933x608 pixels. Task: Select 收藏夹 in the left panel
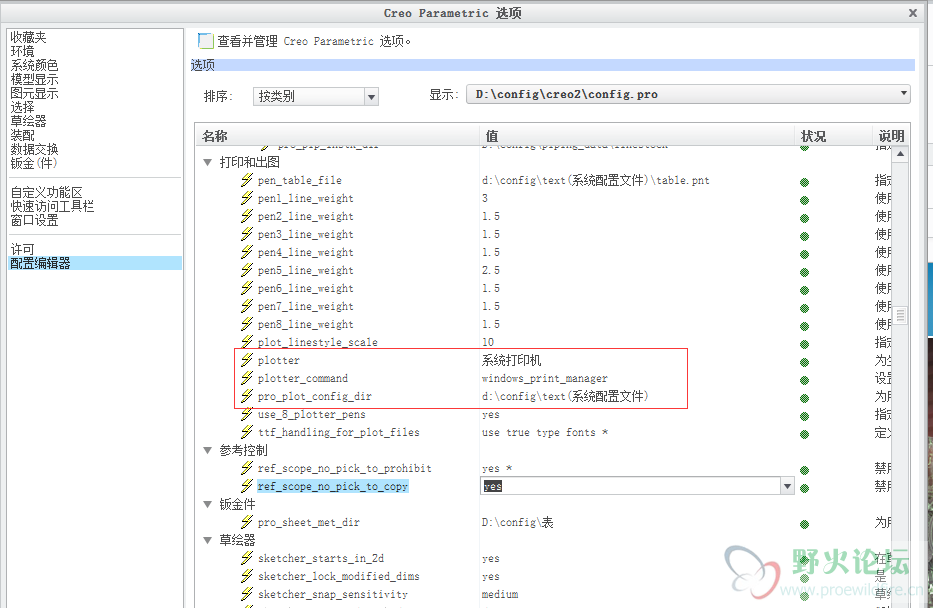(x=28, y=37)
